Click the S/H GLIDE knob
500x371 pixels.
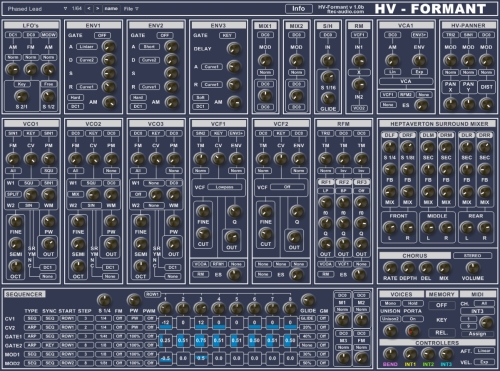[x=328, y=98]
